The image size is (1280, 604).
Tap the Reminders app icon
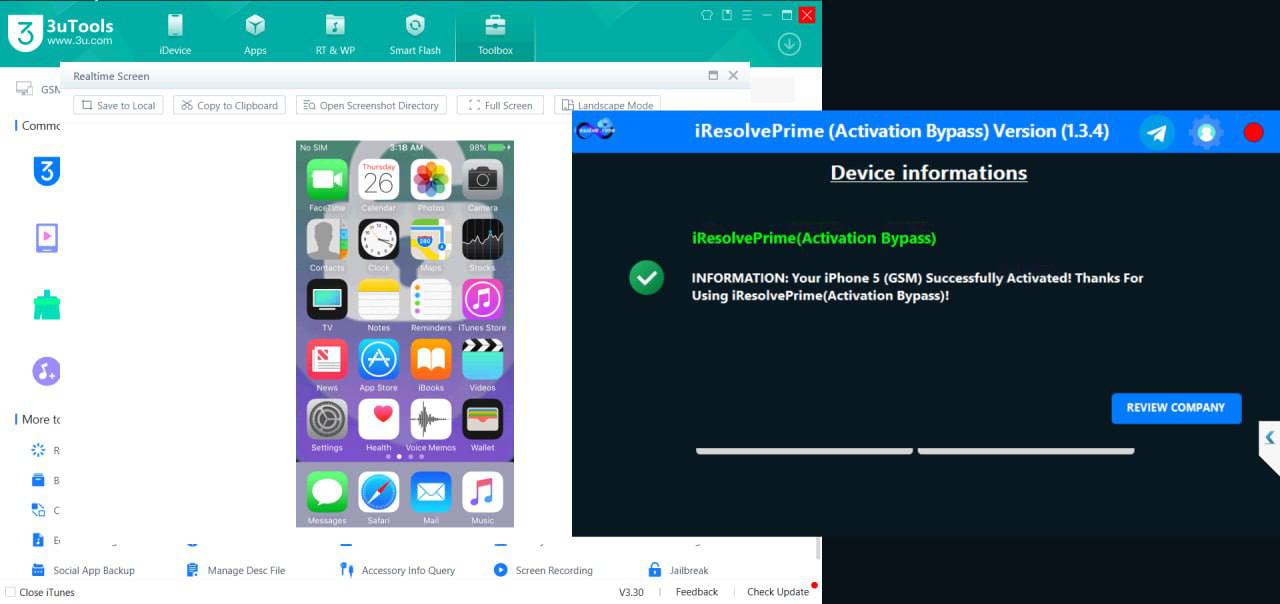(431, 300)
